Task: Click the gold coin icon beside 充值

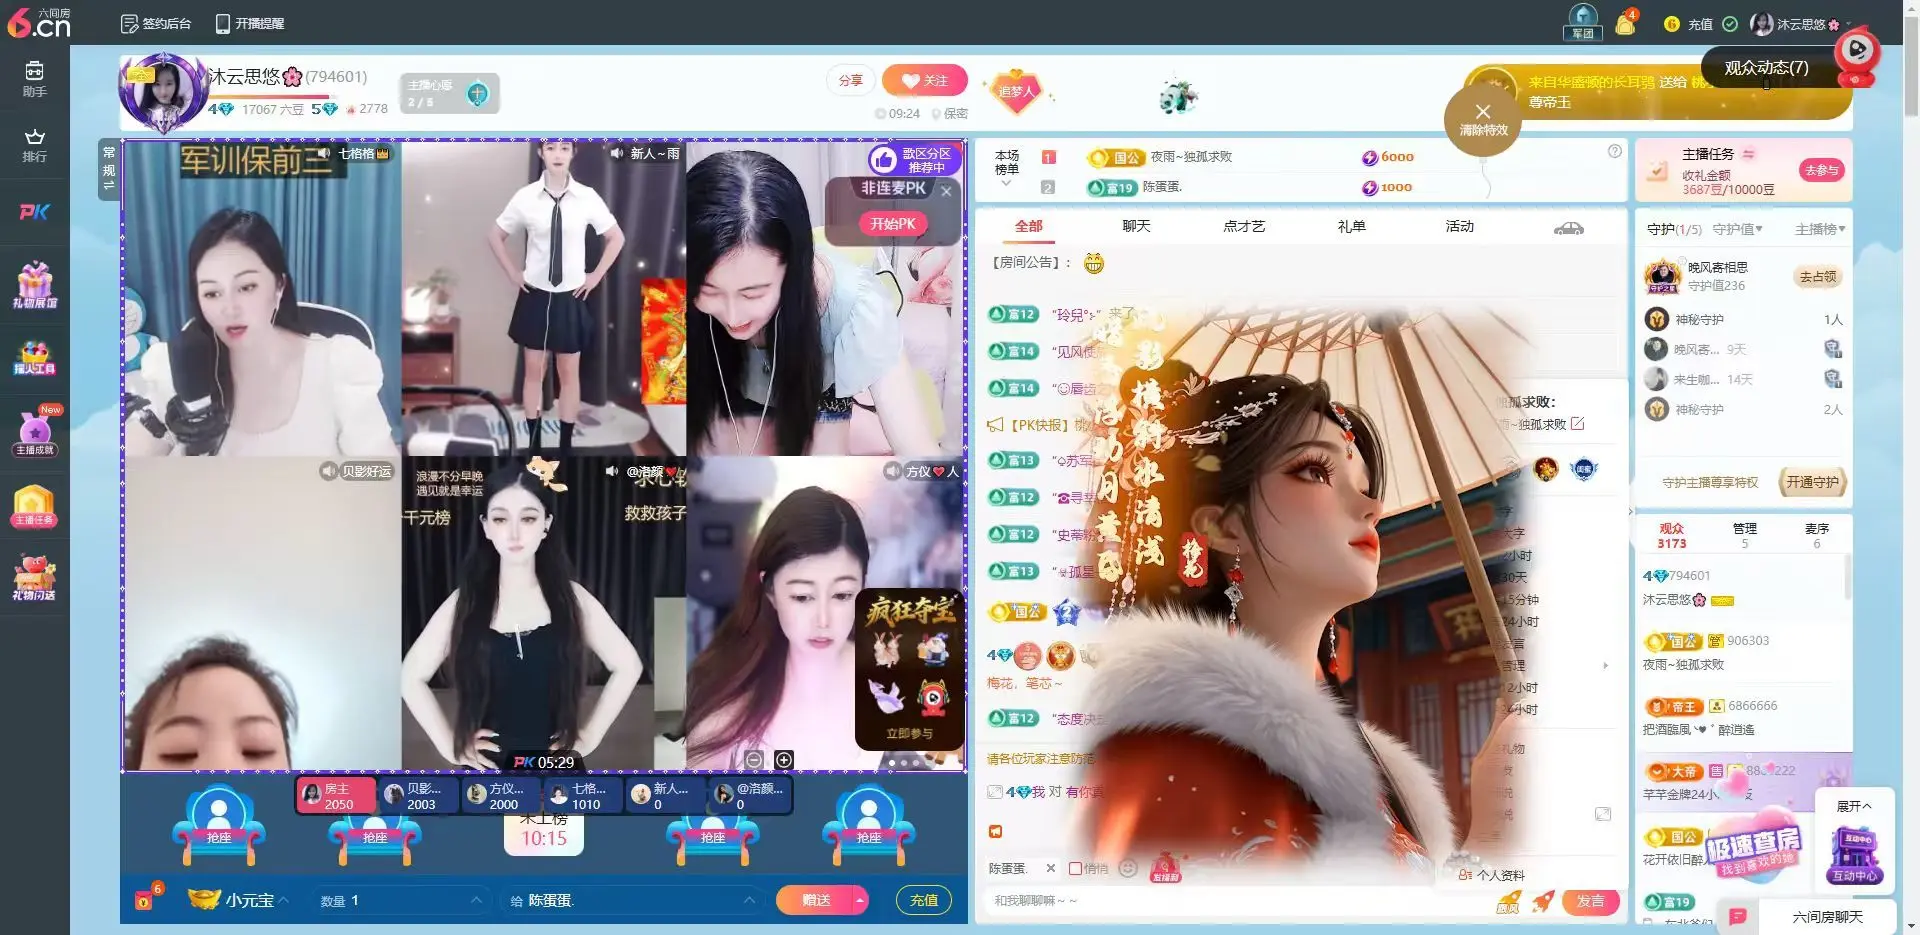Action: point(1671,24)
